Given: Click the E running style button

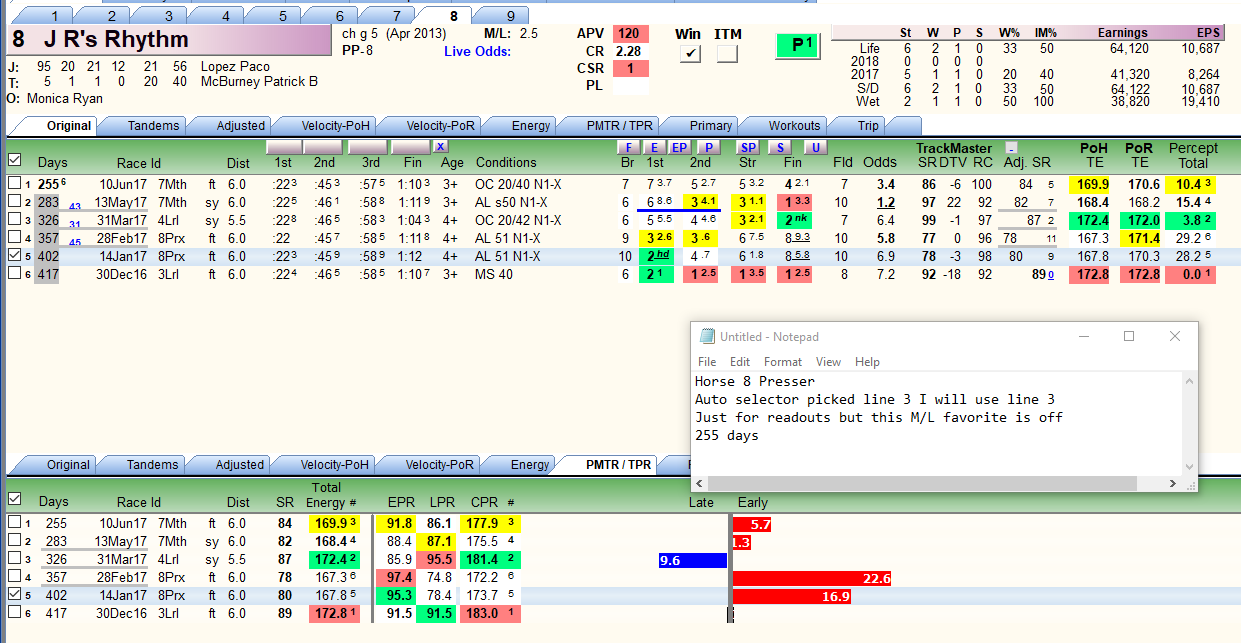Looking at the screenshot, I should click(654, 147).
